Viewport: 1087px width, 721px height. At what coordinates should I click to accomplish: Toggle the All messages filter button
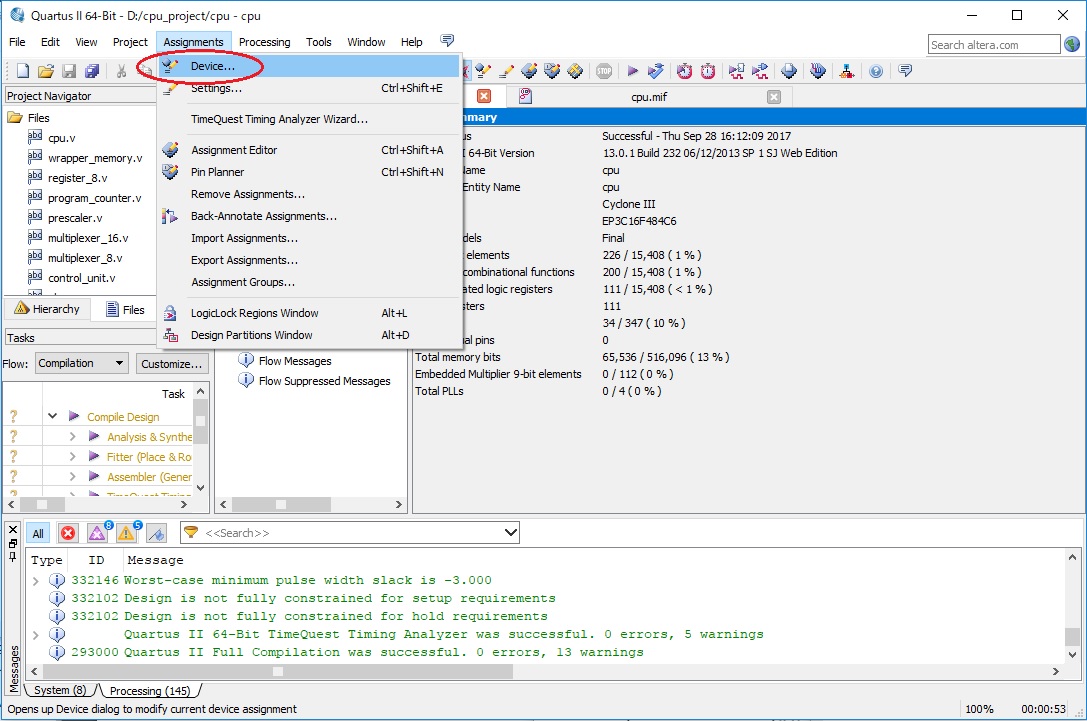pos(38,533)
